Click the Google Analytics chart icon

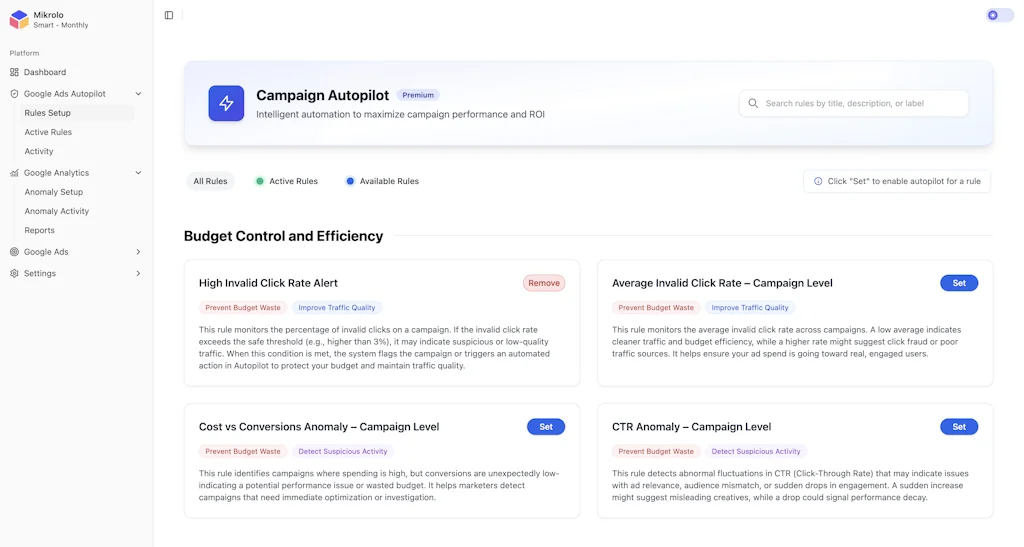pyautogui.click(x=14, y=173)
